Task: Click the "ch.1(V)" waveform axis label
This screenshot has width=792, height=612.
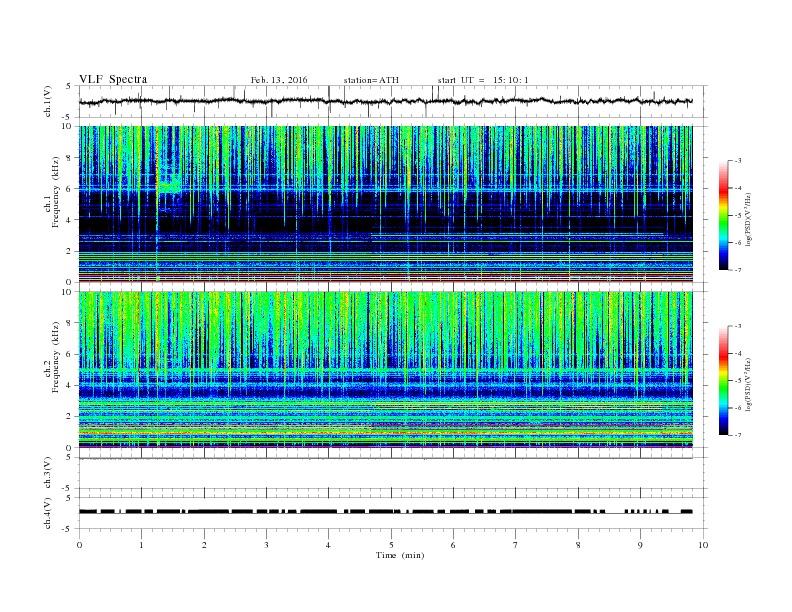Action: point(48,101)
